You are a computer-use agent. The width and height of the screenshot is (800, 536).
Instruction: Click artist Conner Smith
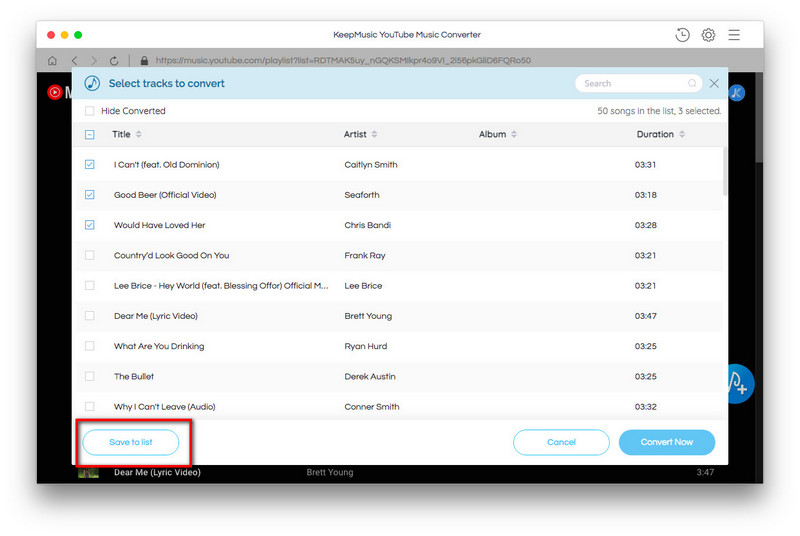click(x=372, y=406)
